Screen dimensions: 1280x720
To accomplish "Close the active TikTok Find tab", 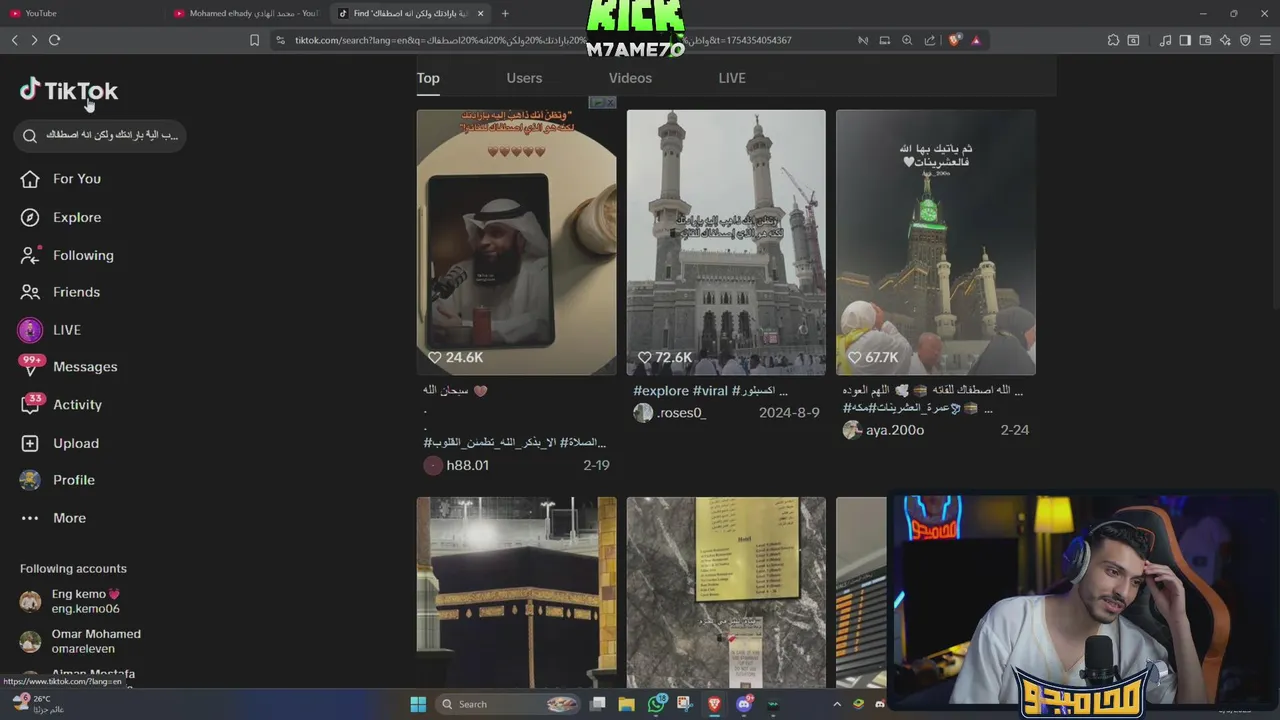I will pos(480,13).
